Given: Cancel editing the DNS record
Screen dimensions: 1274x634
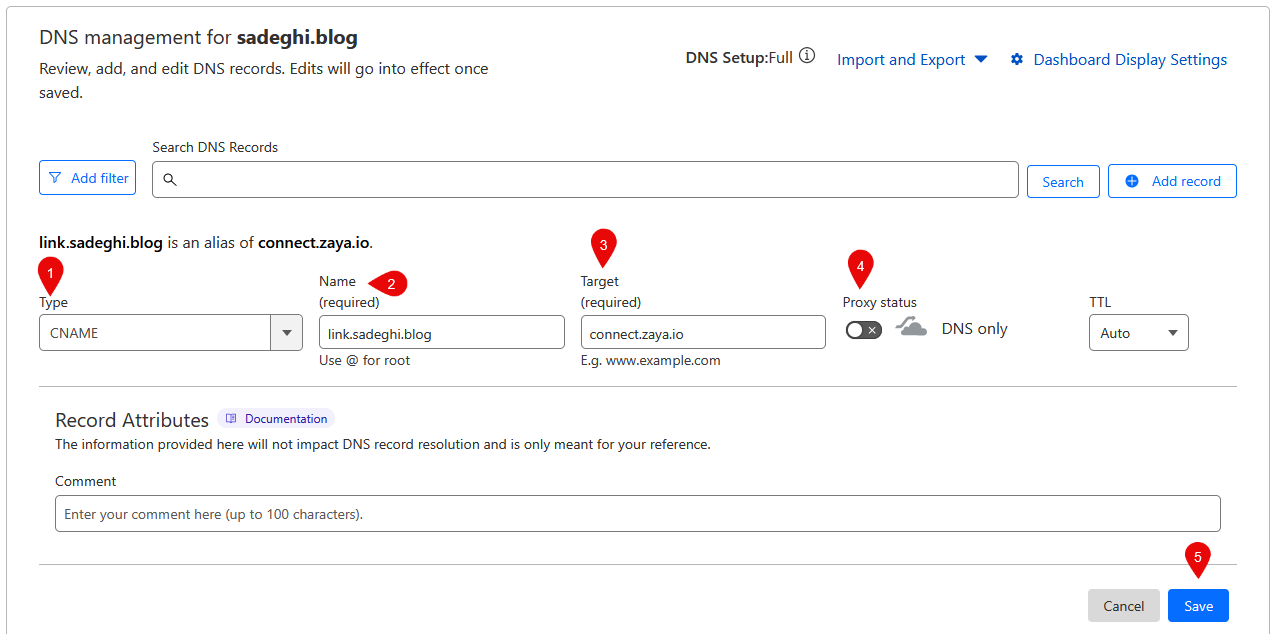Looking at the screenshot, I should (x=1123, y=606).
